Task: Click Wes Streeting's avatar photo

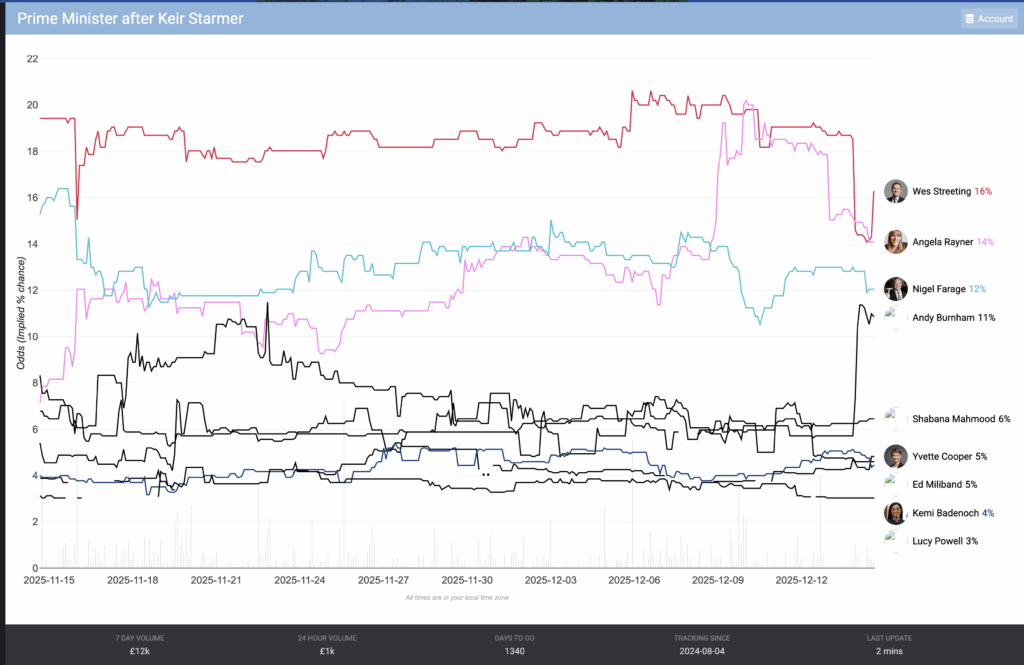Action: 896,191
